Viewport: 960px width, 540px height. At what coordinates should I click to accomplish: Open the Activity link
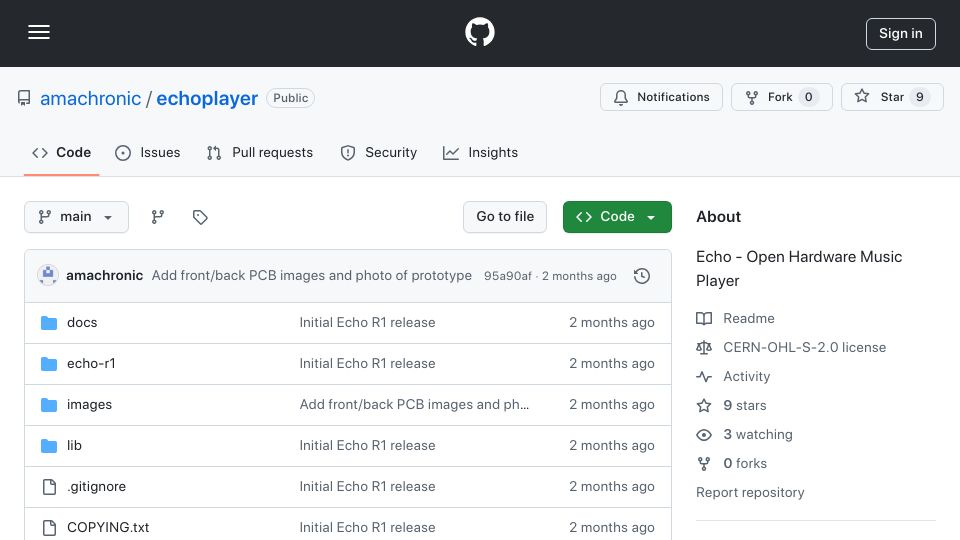(x=746, y=377)
